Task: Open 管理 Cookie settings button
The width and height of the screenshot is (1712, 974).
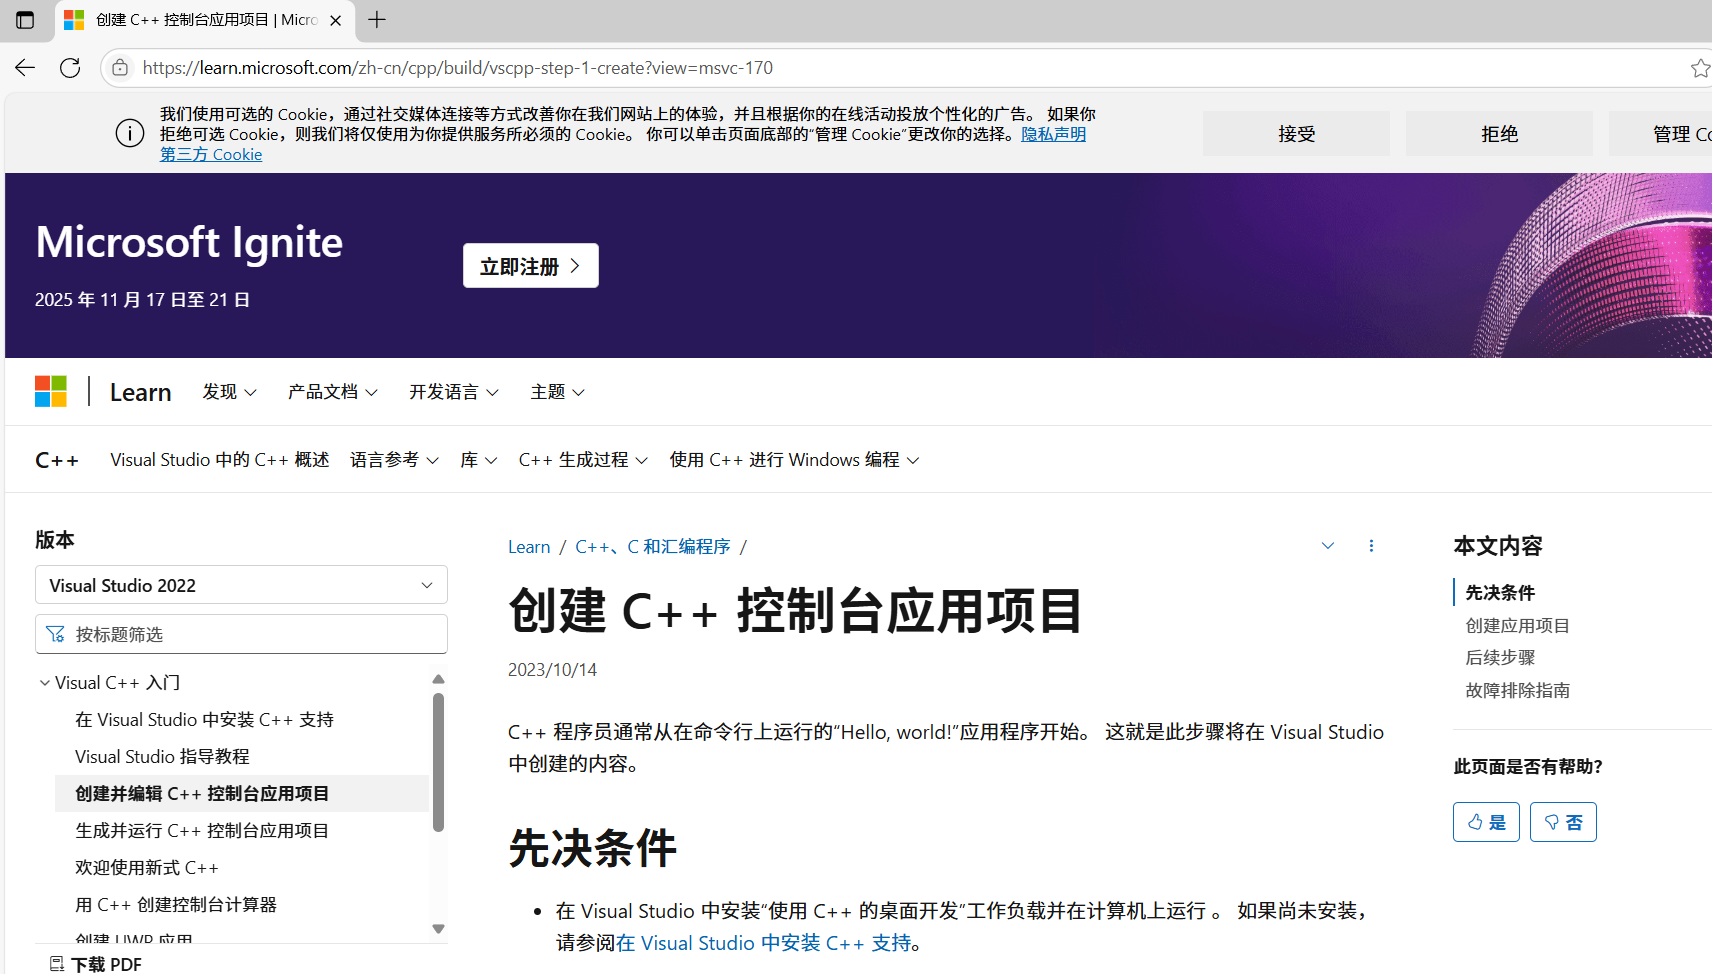Action: click(x=1661, y=134)
